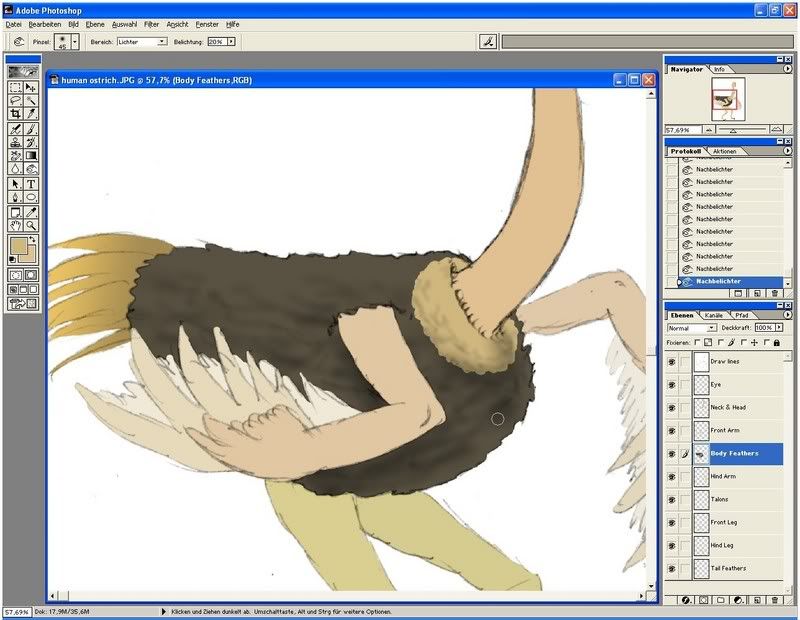Select the Blur tool
800x620 pixels.
[x=15, y=169]
